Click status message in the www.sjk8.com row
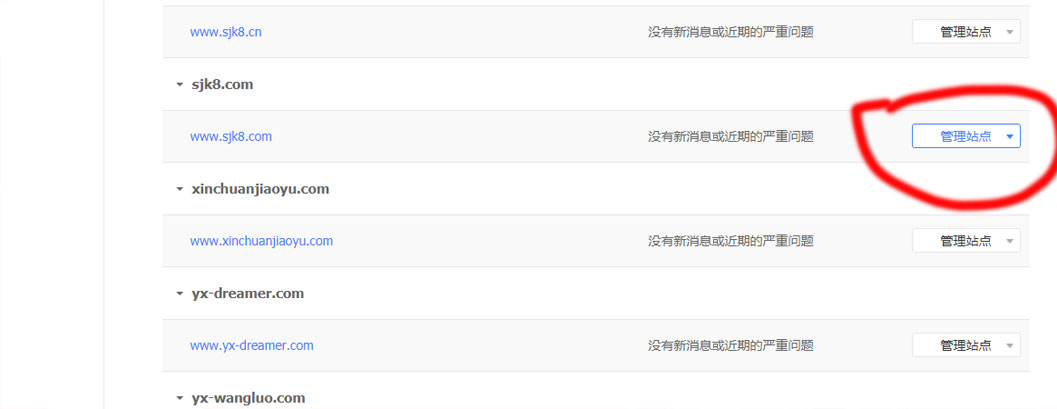The width and height of the screenshot is (1057, 409). (x=730, y=136)
